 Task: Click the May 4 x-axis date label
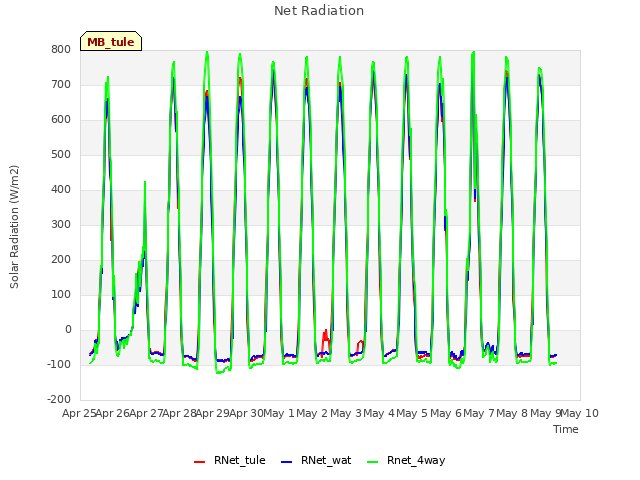(379, 413)
